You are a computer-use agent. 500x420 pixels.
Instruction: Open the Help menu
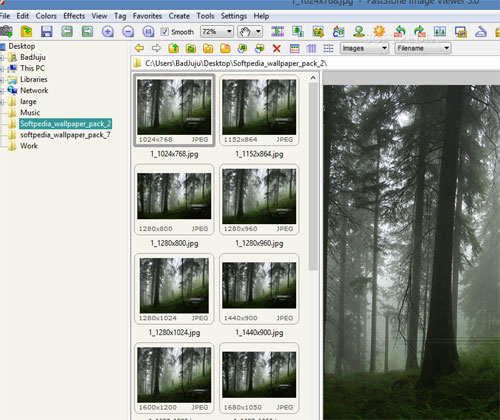tap(261, 16)
